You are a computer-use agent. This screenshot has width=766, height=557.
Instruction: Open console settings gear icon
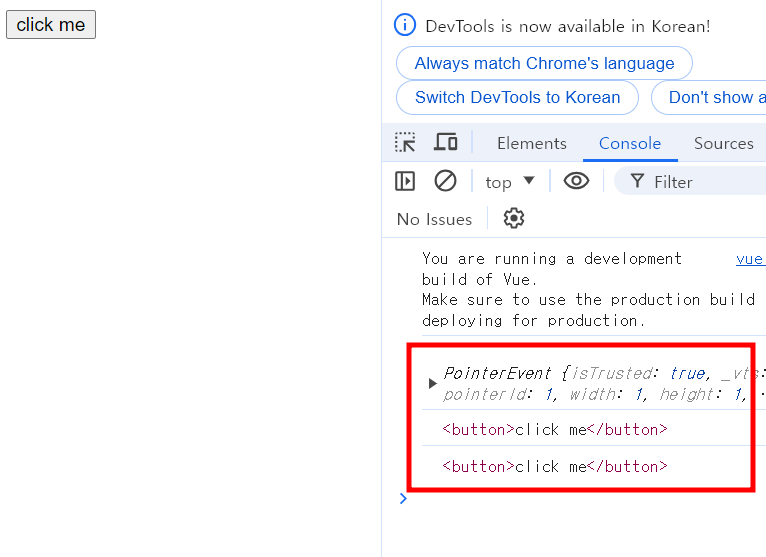[513, 218]
